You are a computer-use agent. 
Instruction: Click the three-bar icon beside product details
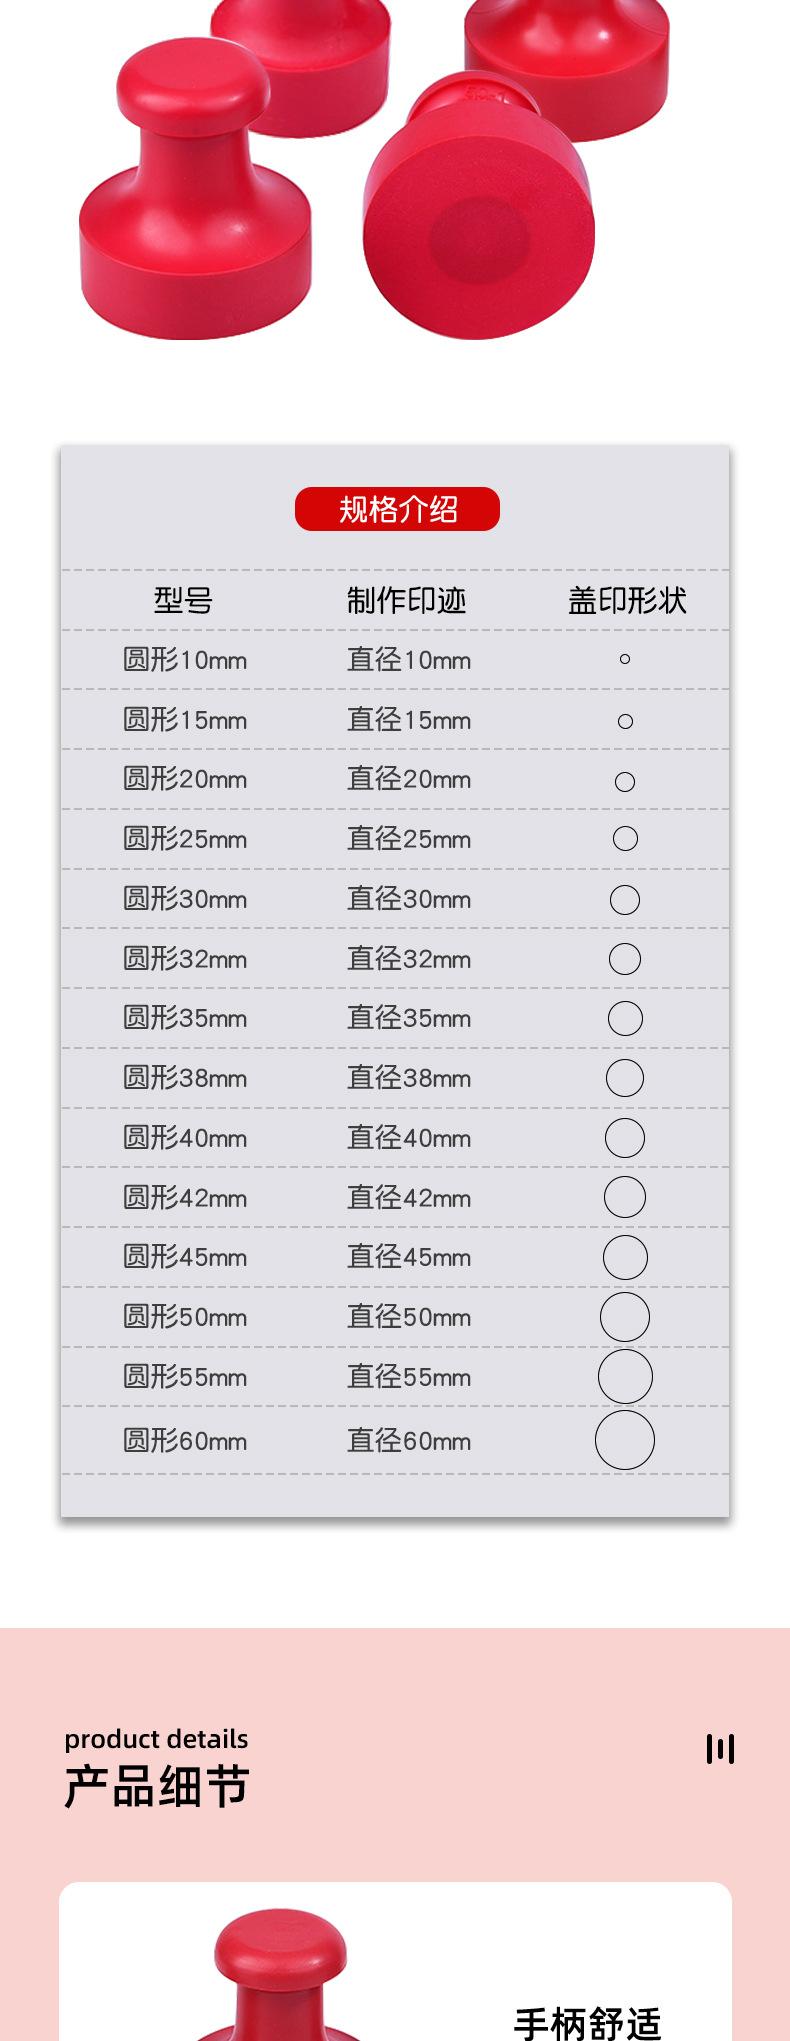point(720,1748)
